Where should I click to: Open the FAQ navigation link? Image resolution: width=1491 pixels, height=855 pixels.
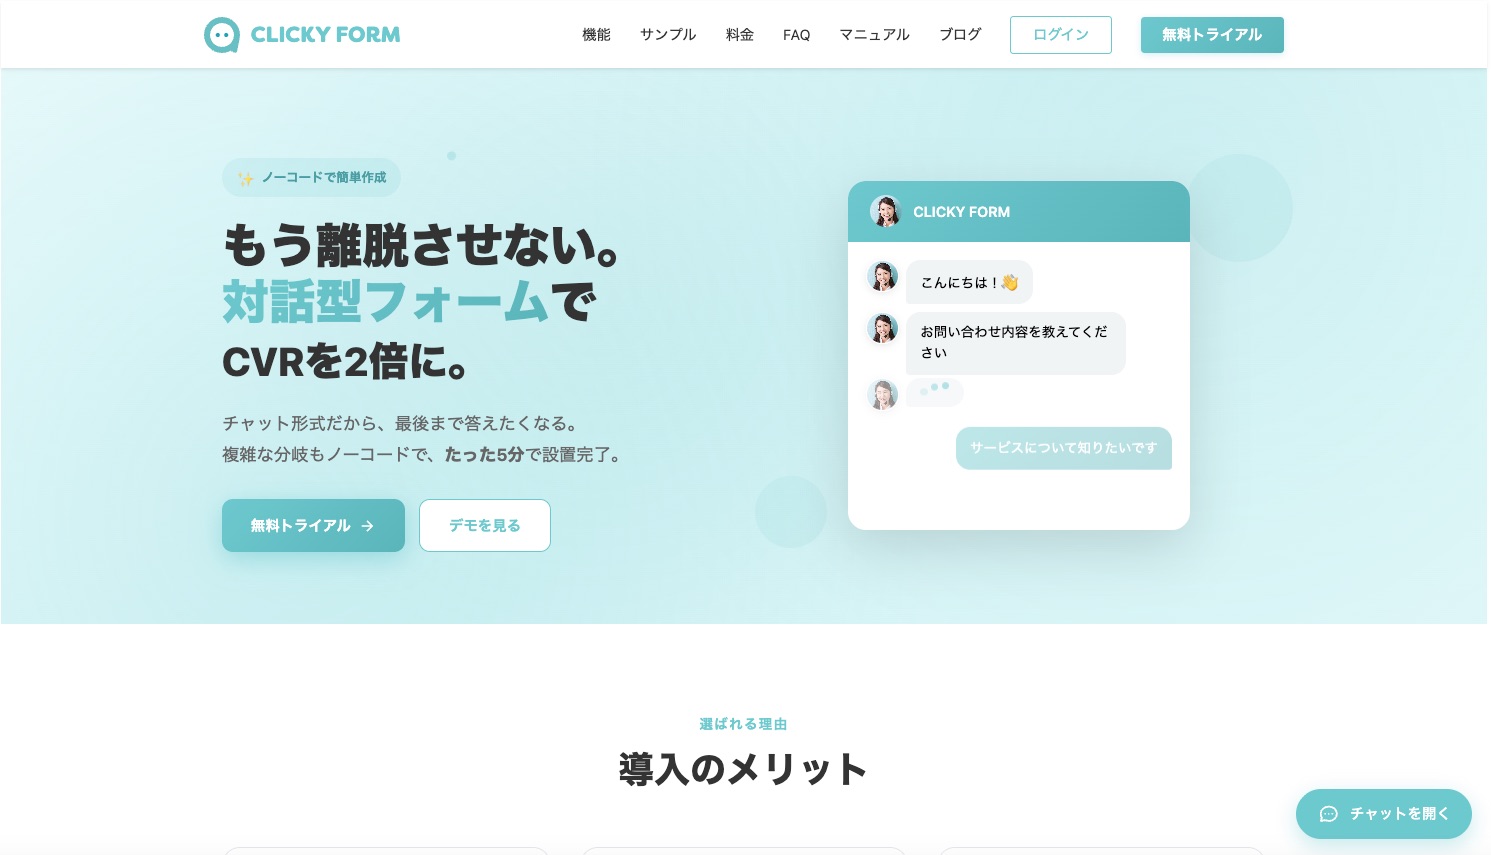click(797, 35)
